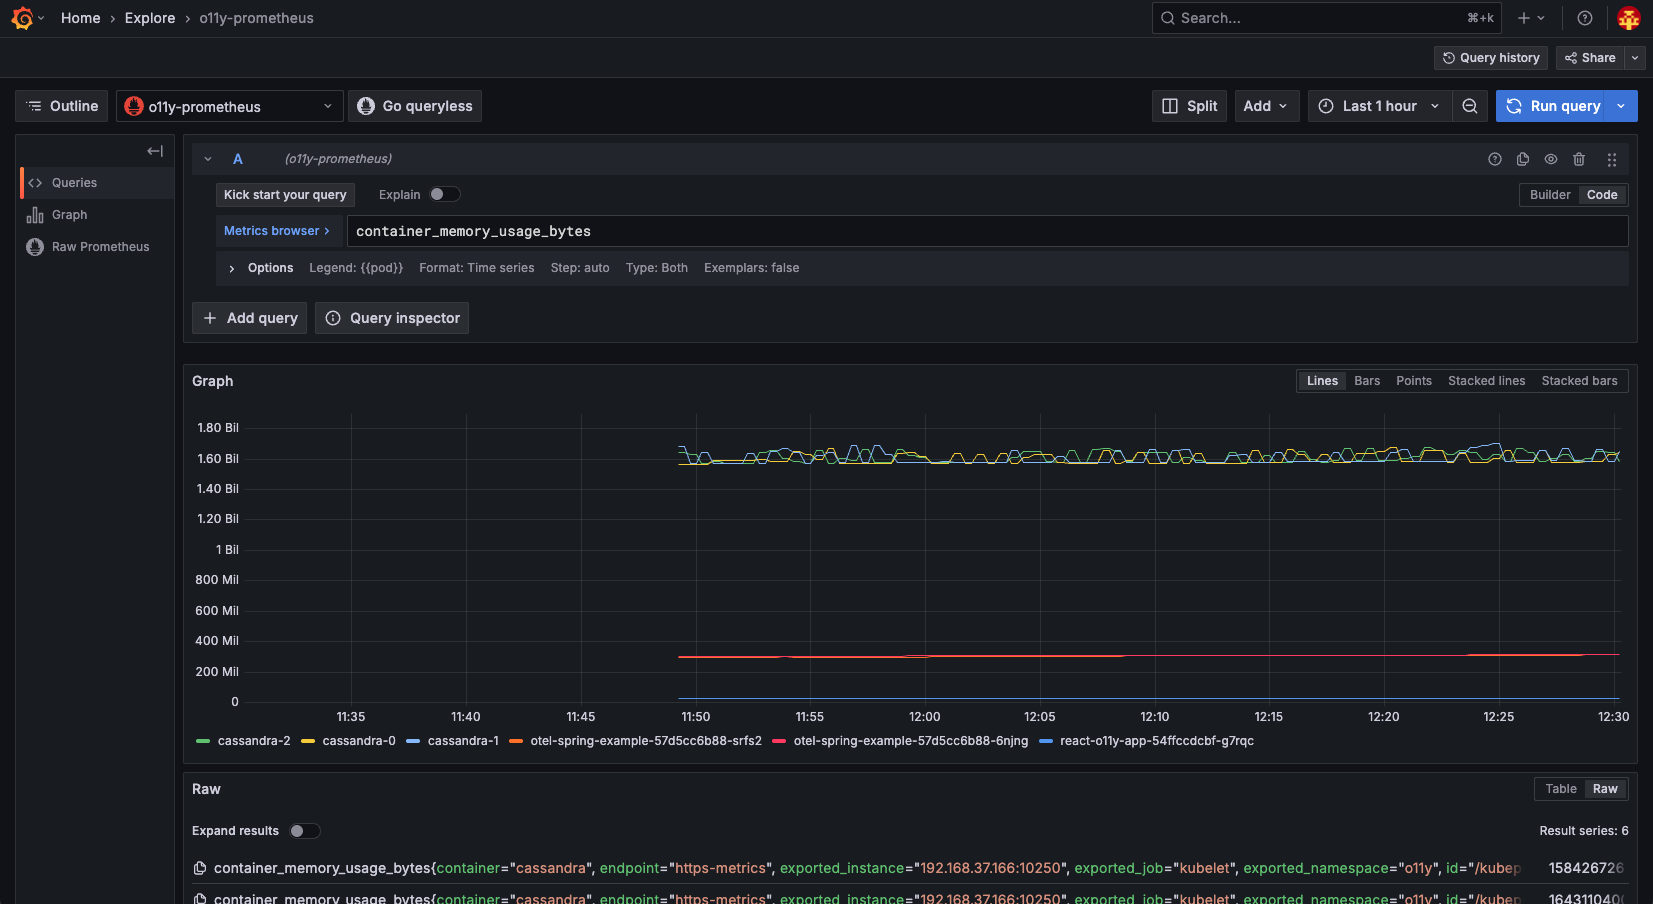The image size is (1653, 904).
Task: Switch to Builder editor mode
Action: click(1550, 195)
